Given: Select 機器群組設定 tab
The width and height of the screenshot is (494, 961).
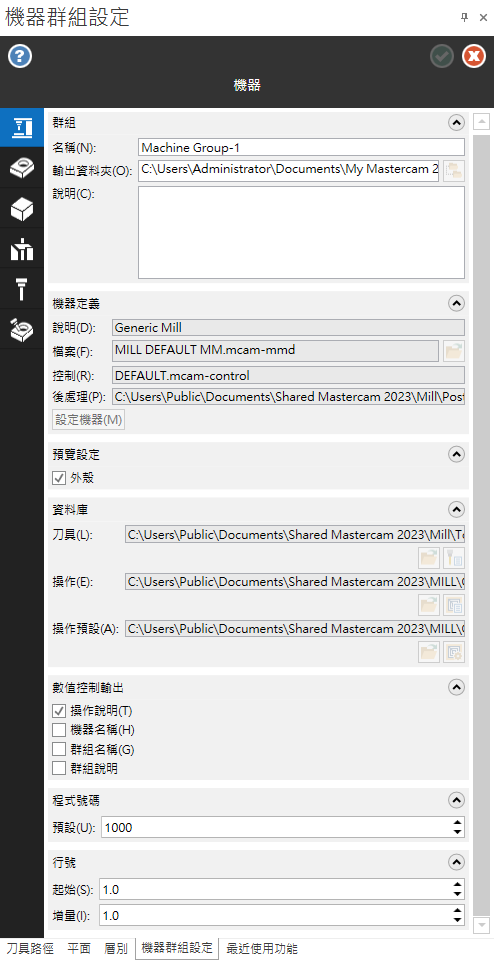Looking at the screenshot, I should [177, 948].
